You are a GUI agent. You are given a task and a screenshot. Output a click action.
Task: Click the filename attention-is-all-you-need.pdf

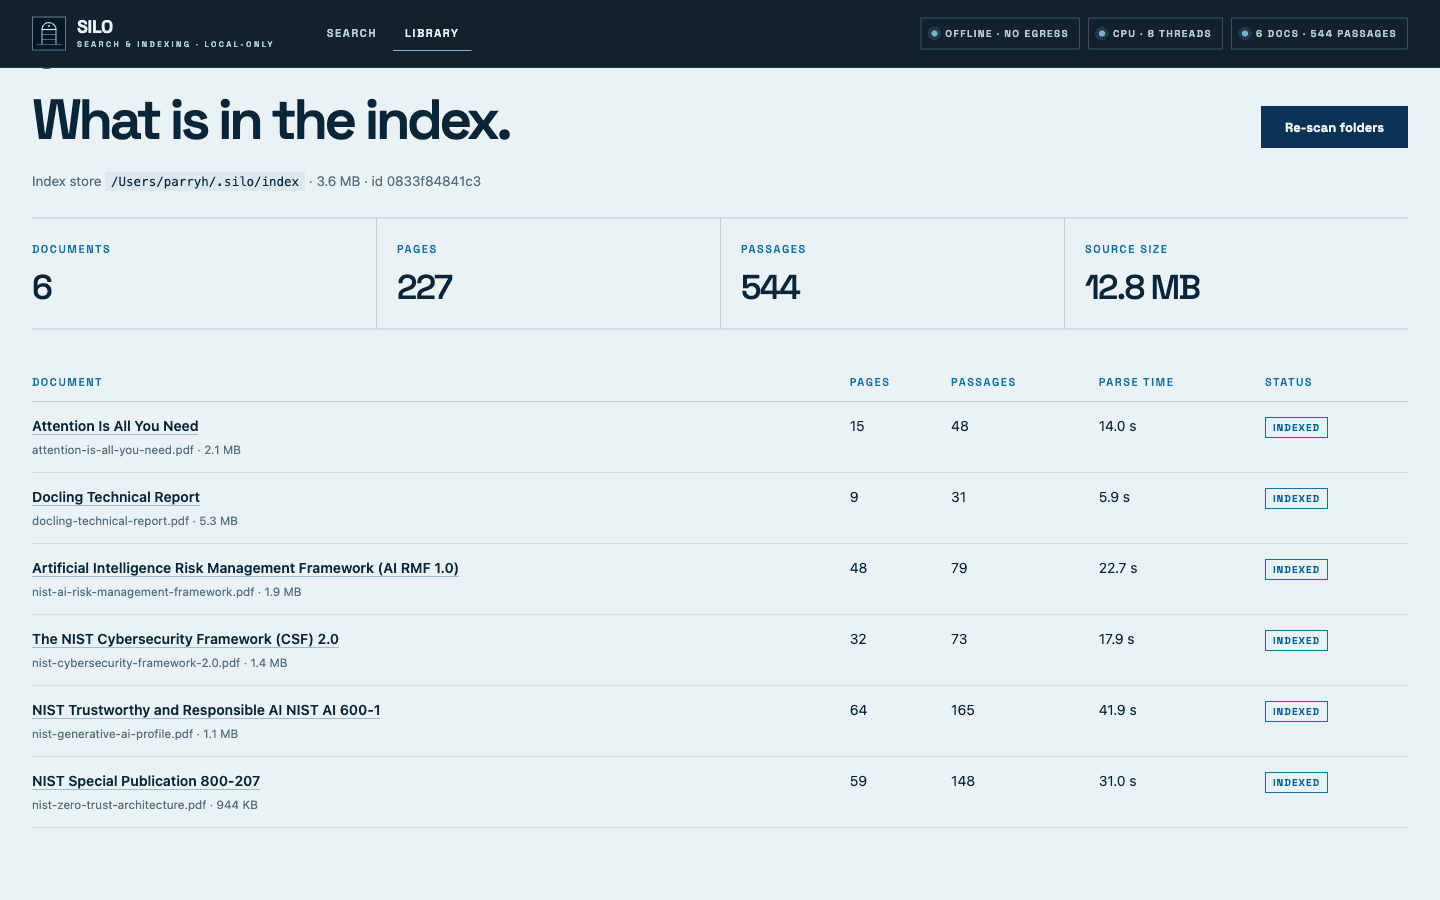tap(113, 450)
